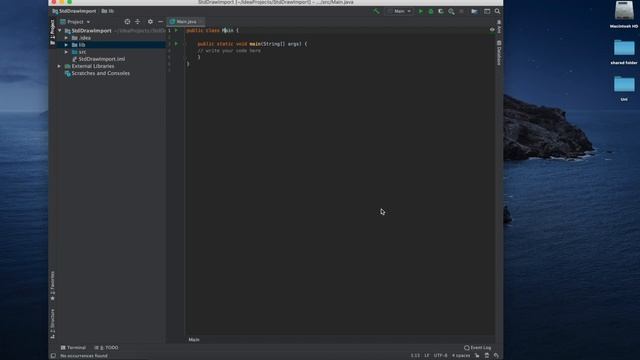Open Macintosh HD drive on desktop
The height and width of the screenshot is (360, 640).
pyautogui.click(x=624, y=15)
